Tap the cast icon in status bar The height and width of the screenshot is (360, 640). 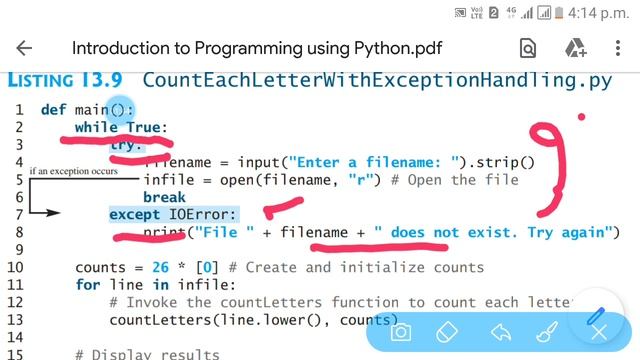click(460, 13)
